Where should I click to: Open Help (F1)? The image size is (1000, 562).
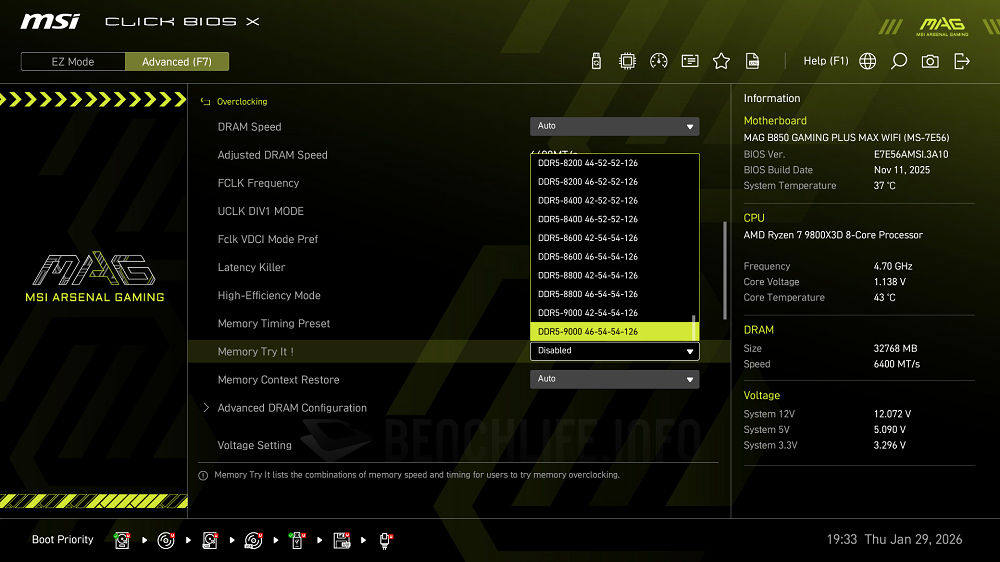pyautogui.click(x=826, y=61)
